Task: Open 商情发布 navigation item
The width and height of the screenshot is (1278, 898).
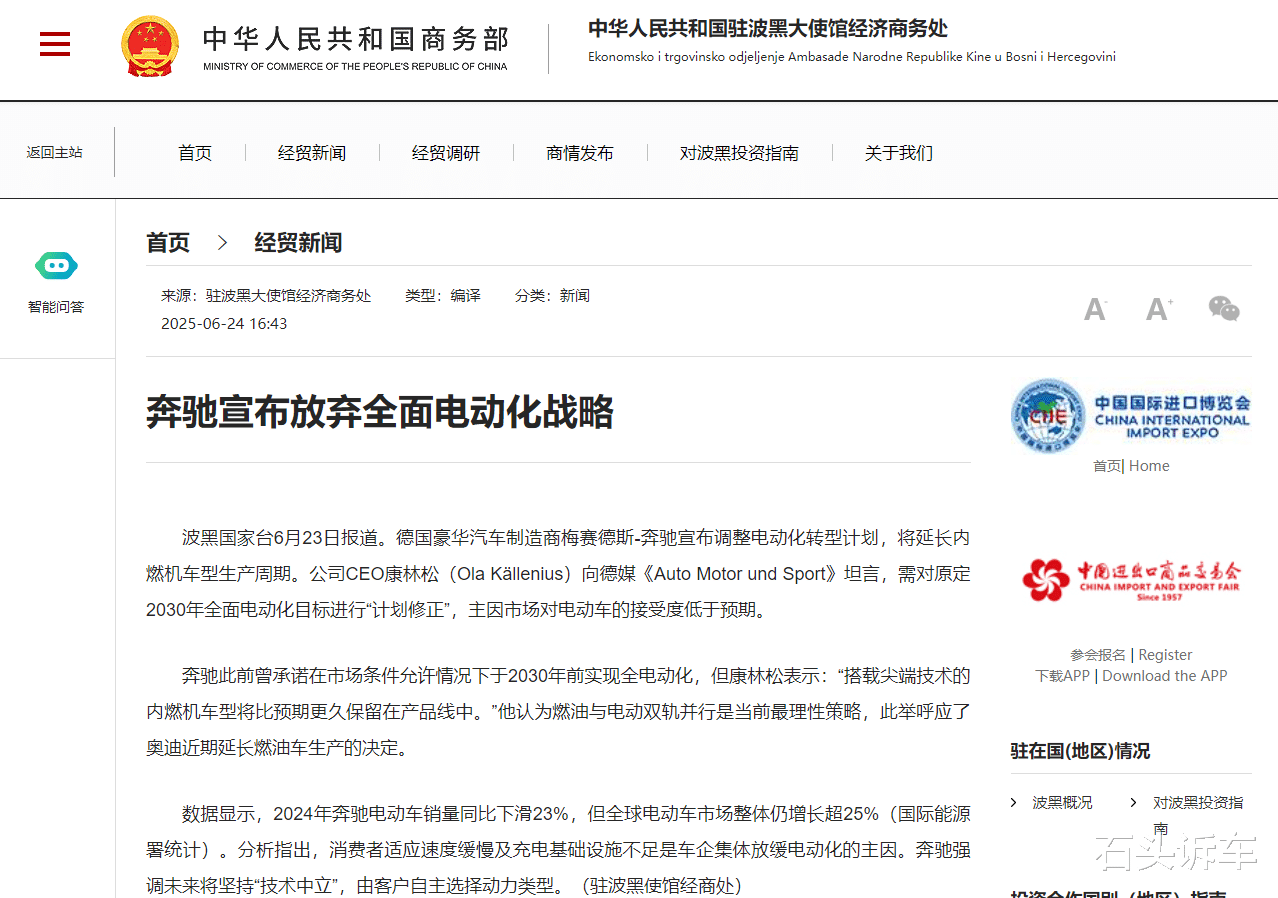Action: tap(580, 153)
